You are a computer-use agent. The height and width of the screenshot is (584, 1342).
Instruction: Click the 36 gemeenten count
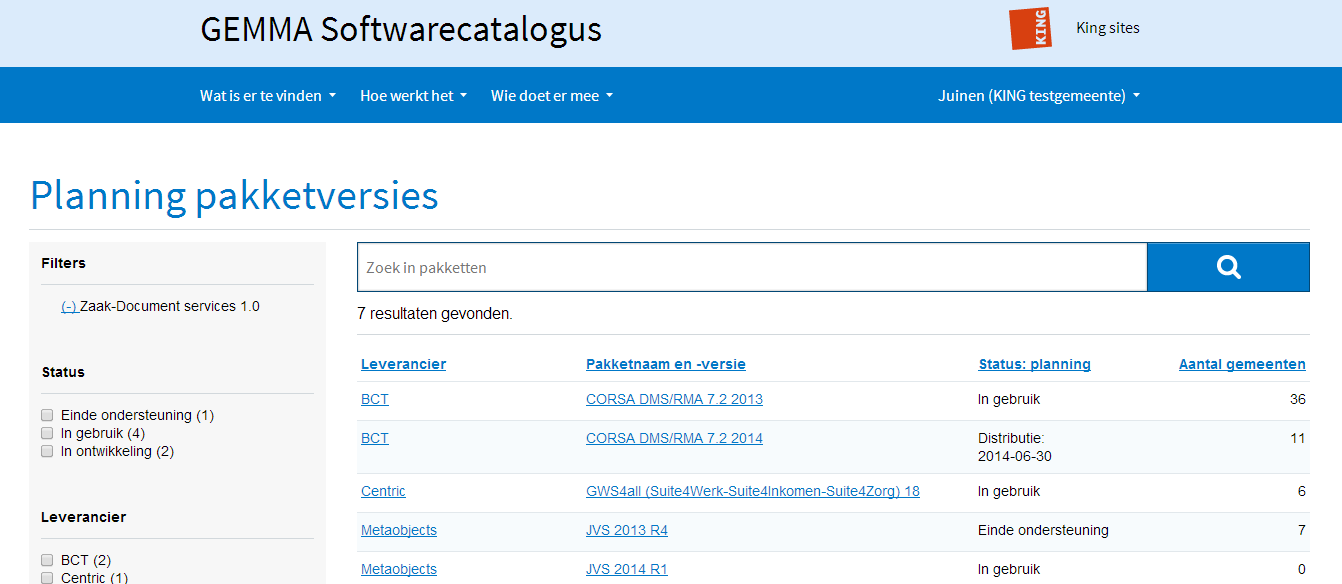(1298, 399)
